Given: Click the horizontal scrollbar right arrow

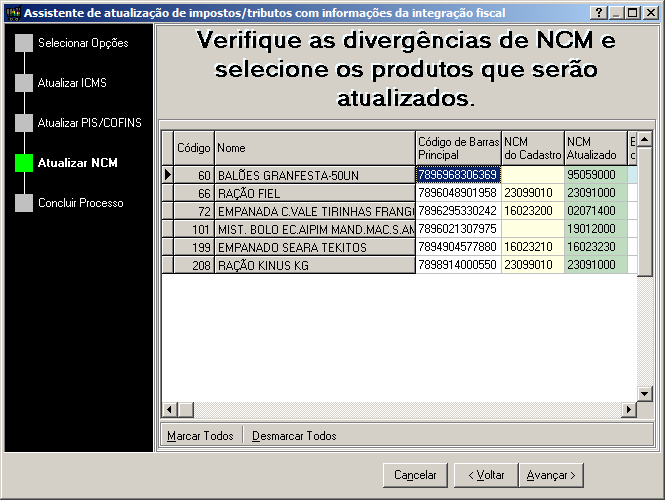Looking at the screenshot, I should tap(630, 409).
